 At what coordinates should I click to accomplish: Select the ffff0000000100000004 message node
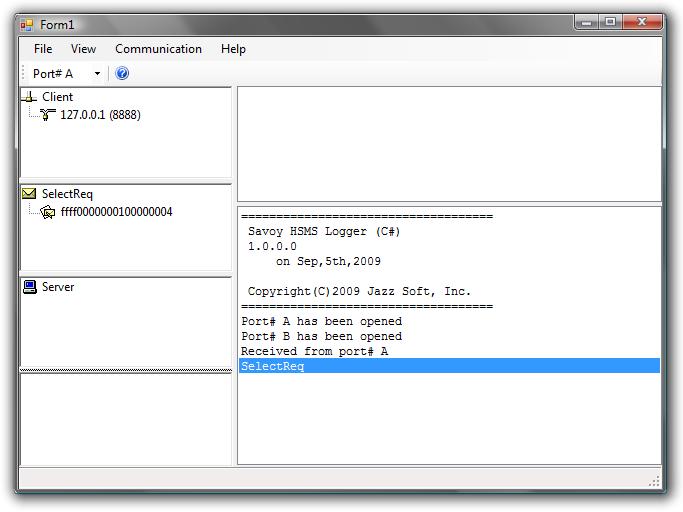point(116,212)
